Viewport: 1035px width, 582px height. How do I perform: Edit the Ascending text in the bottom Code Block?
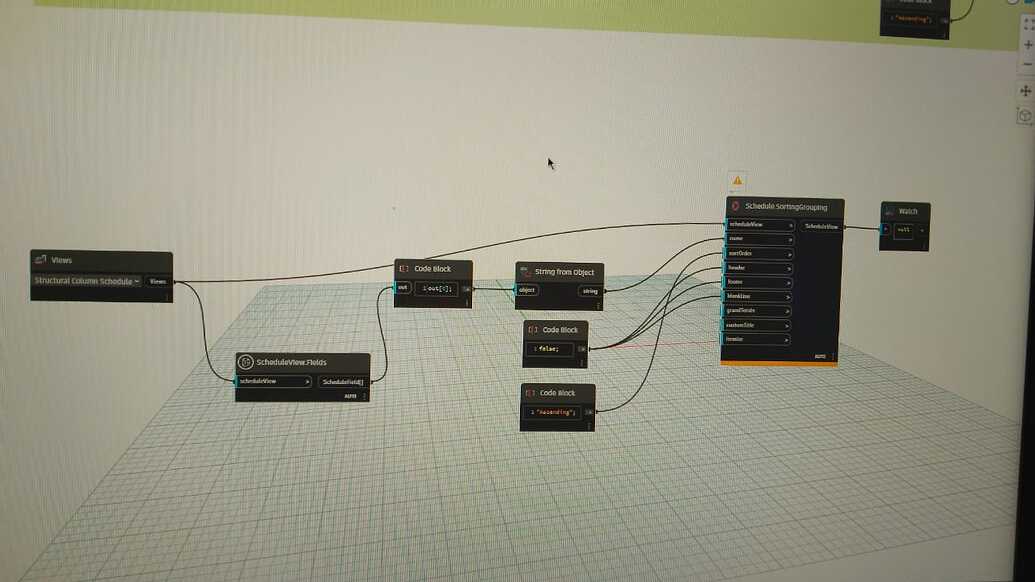click(x=555, y=412)
